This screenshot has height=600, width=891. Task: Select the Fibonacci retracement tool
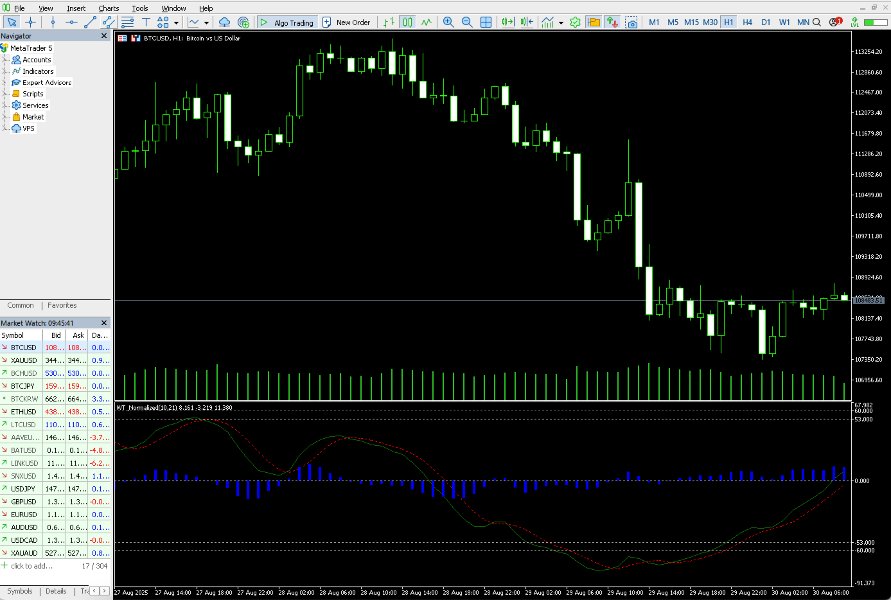pyautogui.click(x=127, y=22)
